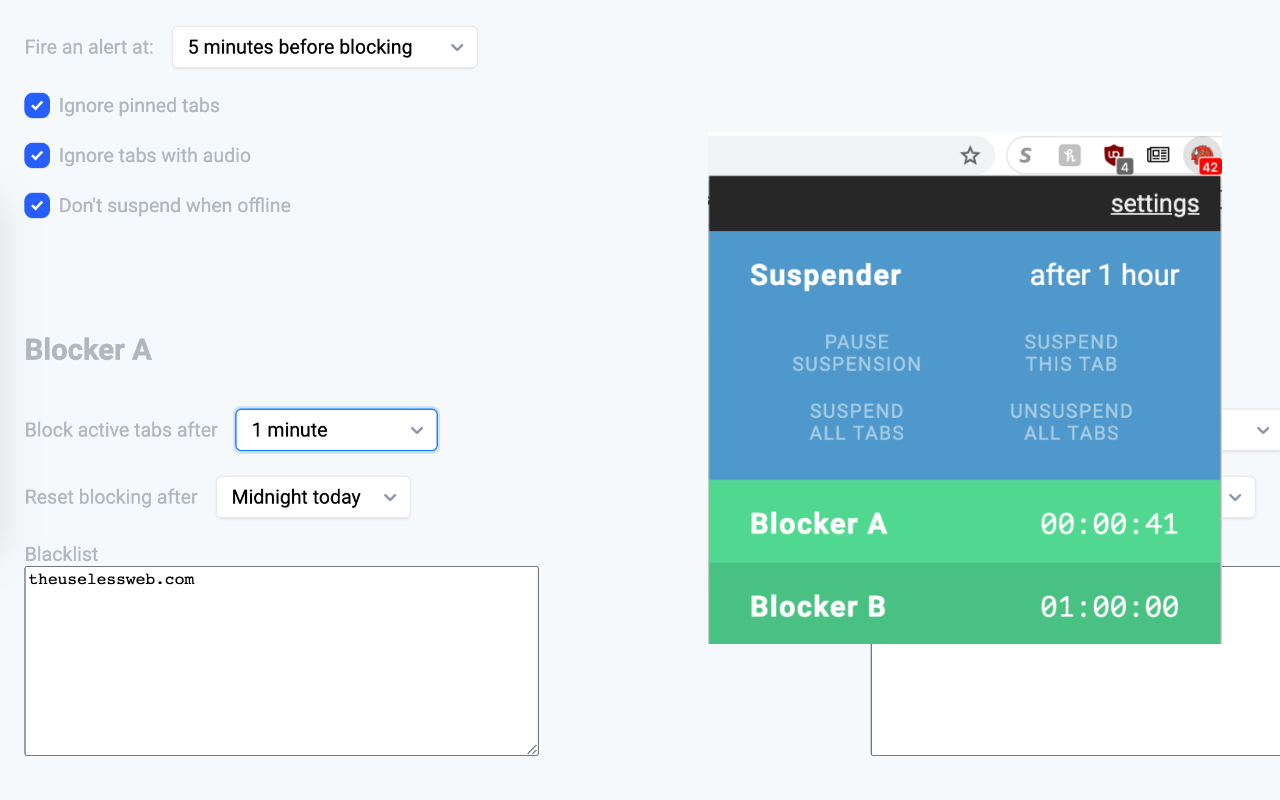1280x800 pixels.
Task: Open the Fire an alert at dropdown
Action: point(324,47)
